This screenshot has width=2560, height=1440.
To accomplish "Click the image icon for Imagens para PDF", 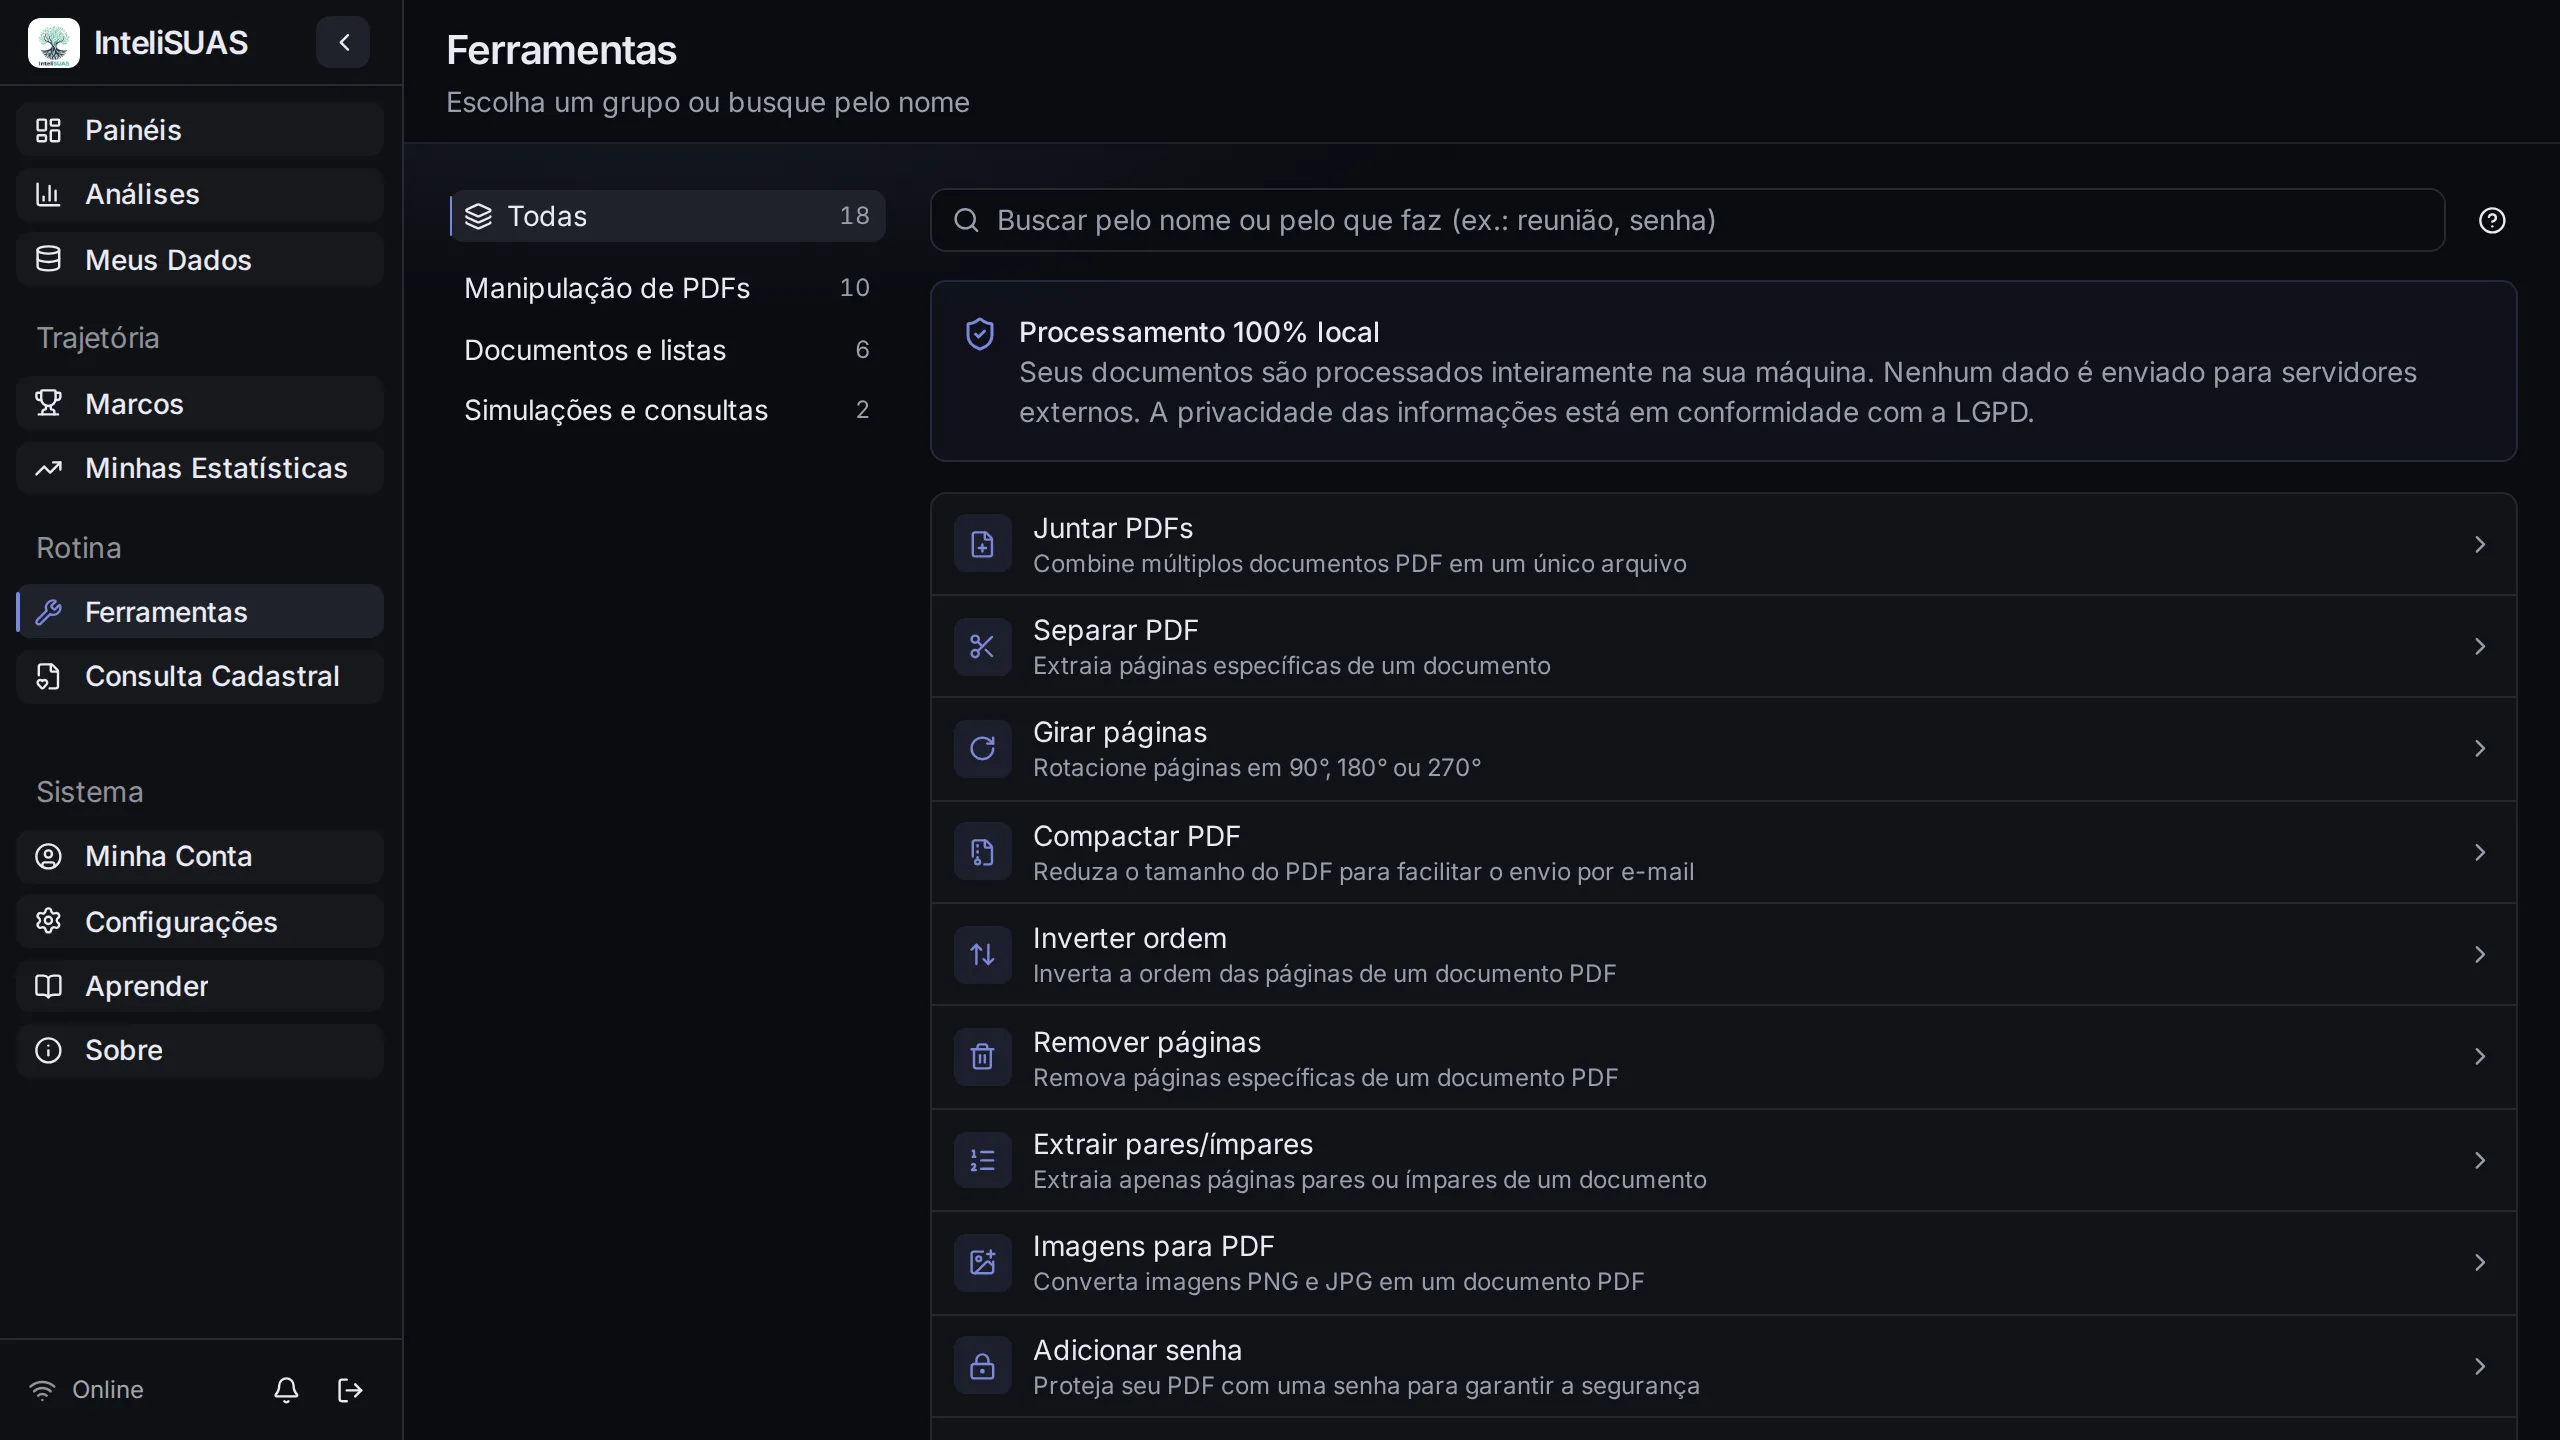I will [982, 1263].
